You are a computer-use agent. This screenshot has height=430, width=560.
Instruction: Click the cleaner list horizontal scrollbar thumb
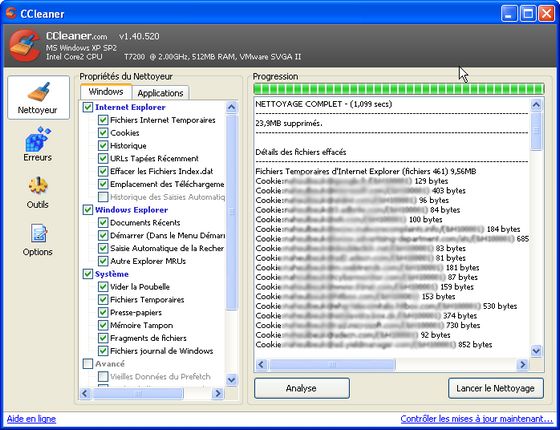point(138,394)
